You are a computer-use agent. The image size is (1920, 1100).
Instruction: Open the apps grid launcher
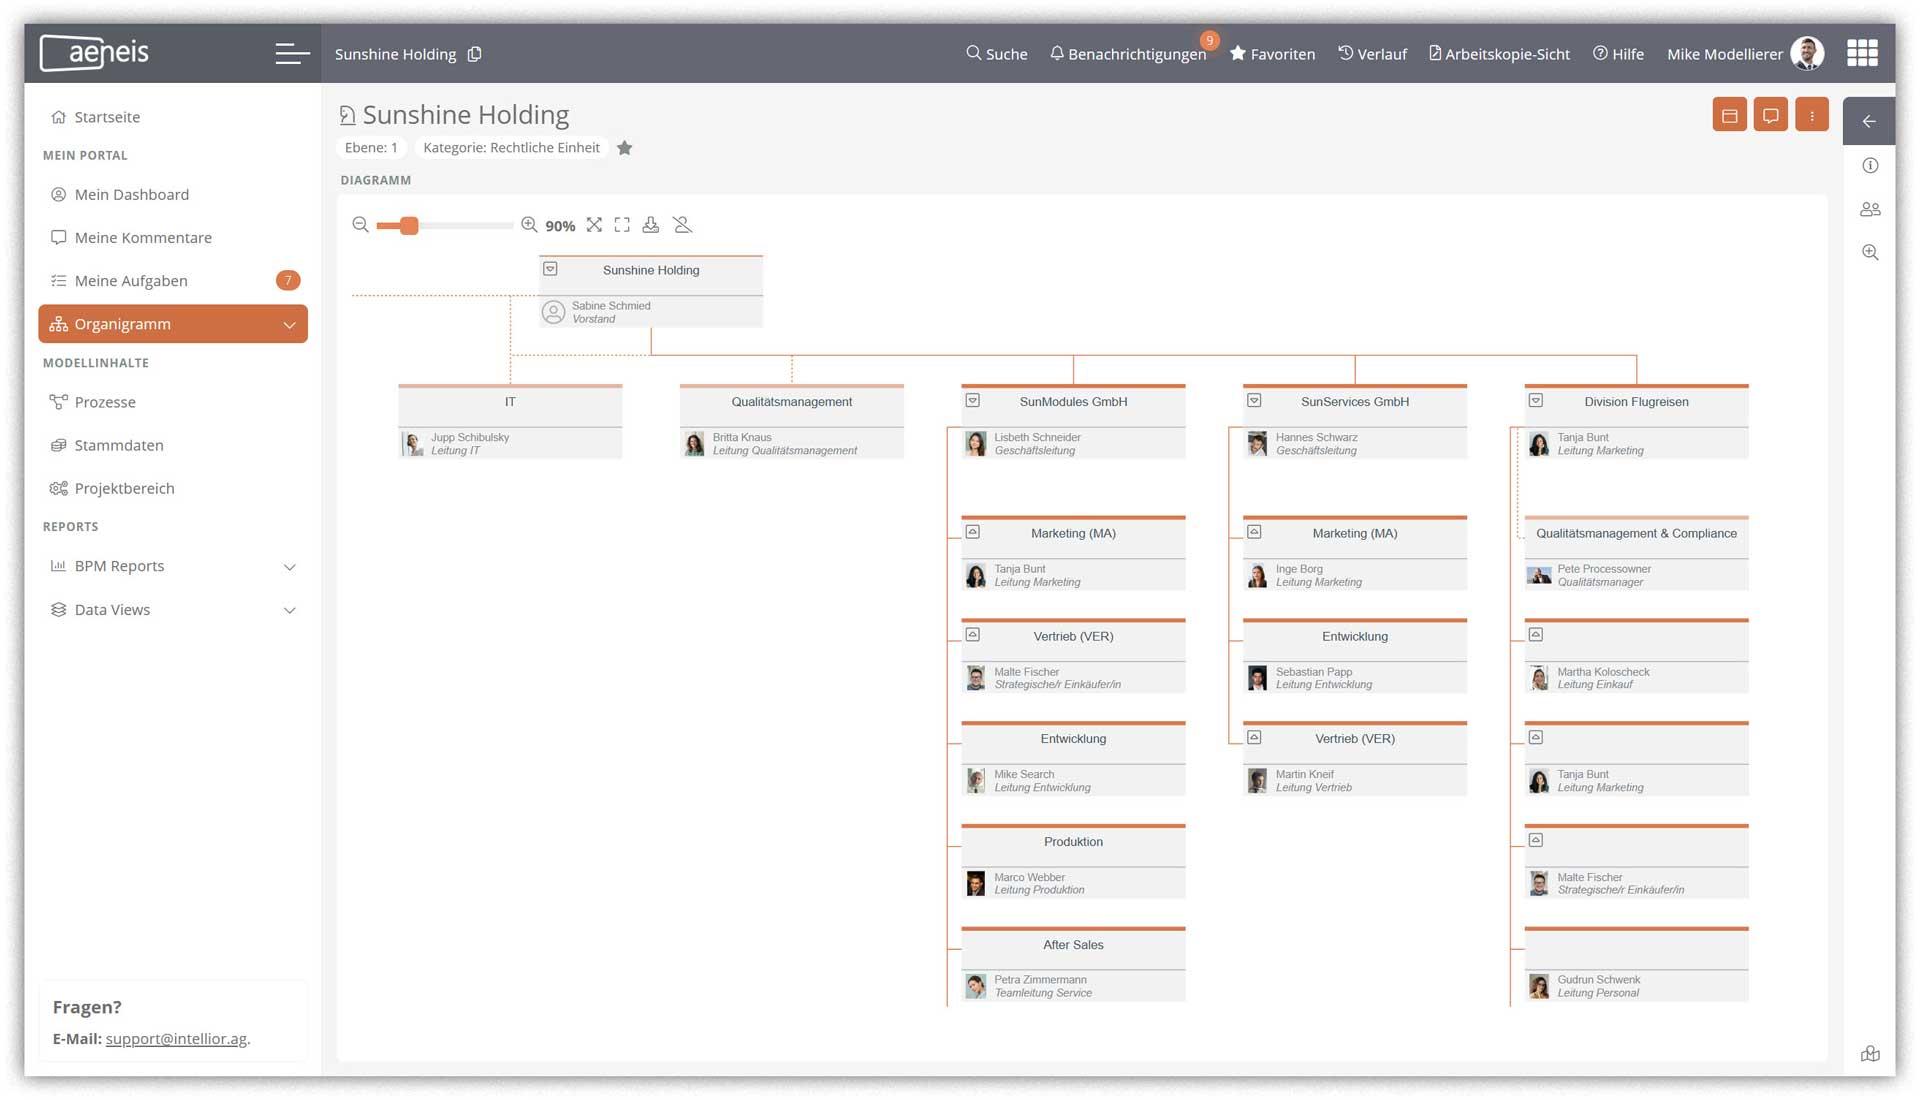click(x=1862, y=53)
